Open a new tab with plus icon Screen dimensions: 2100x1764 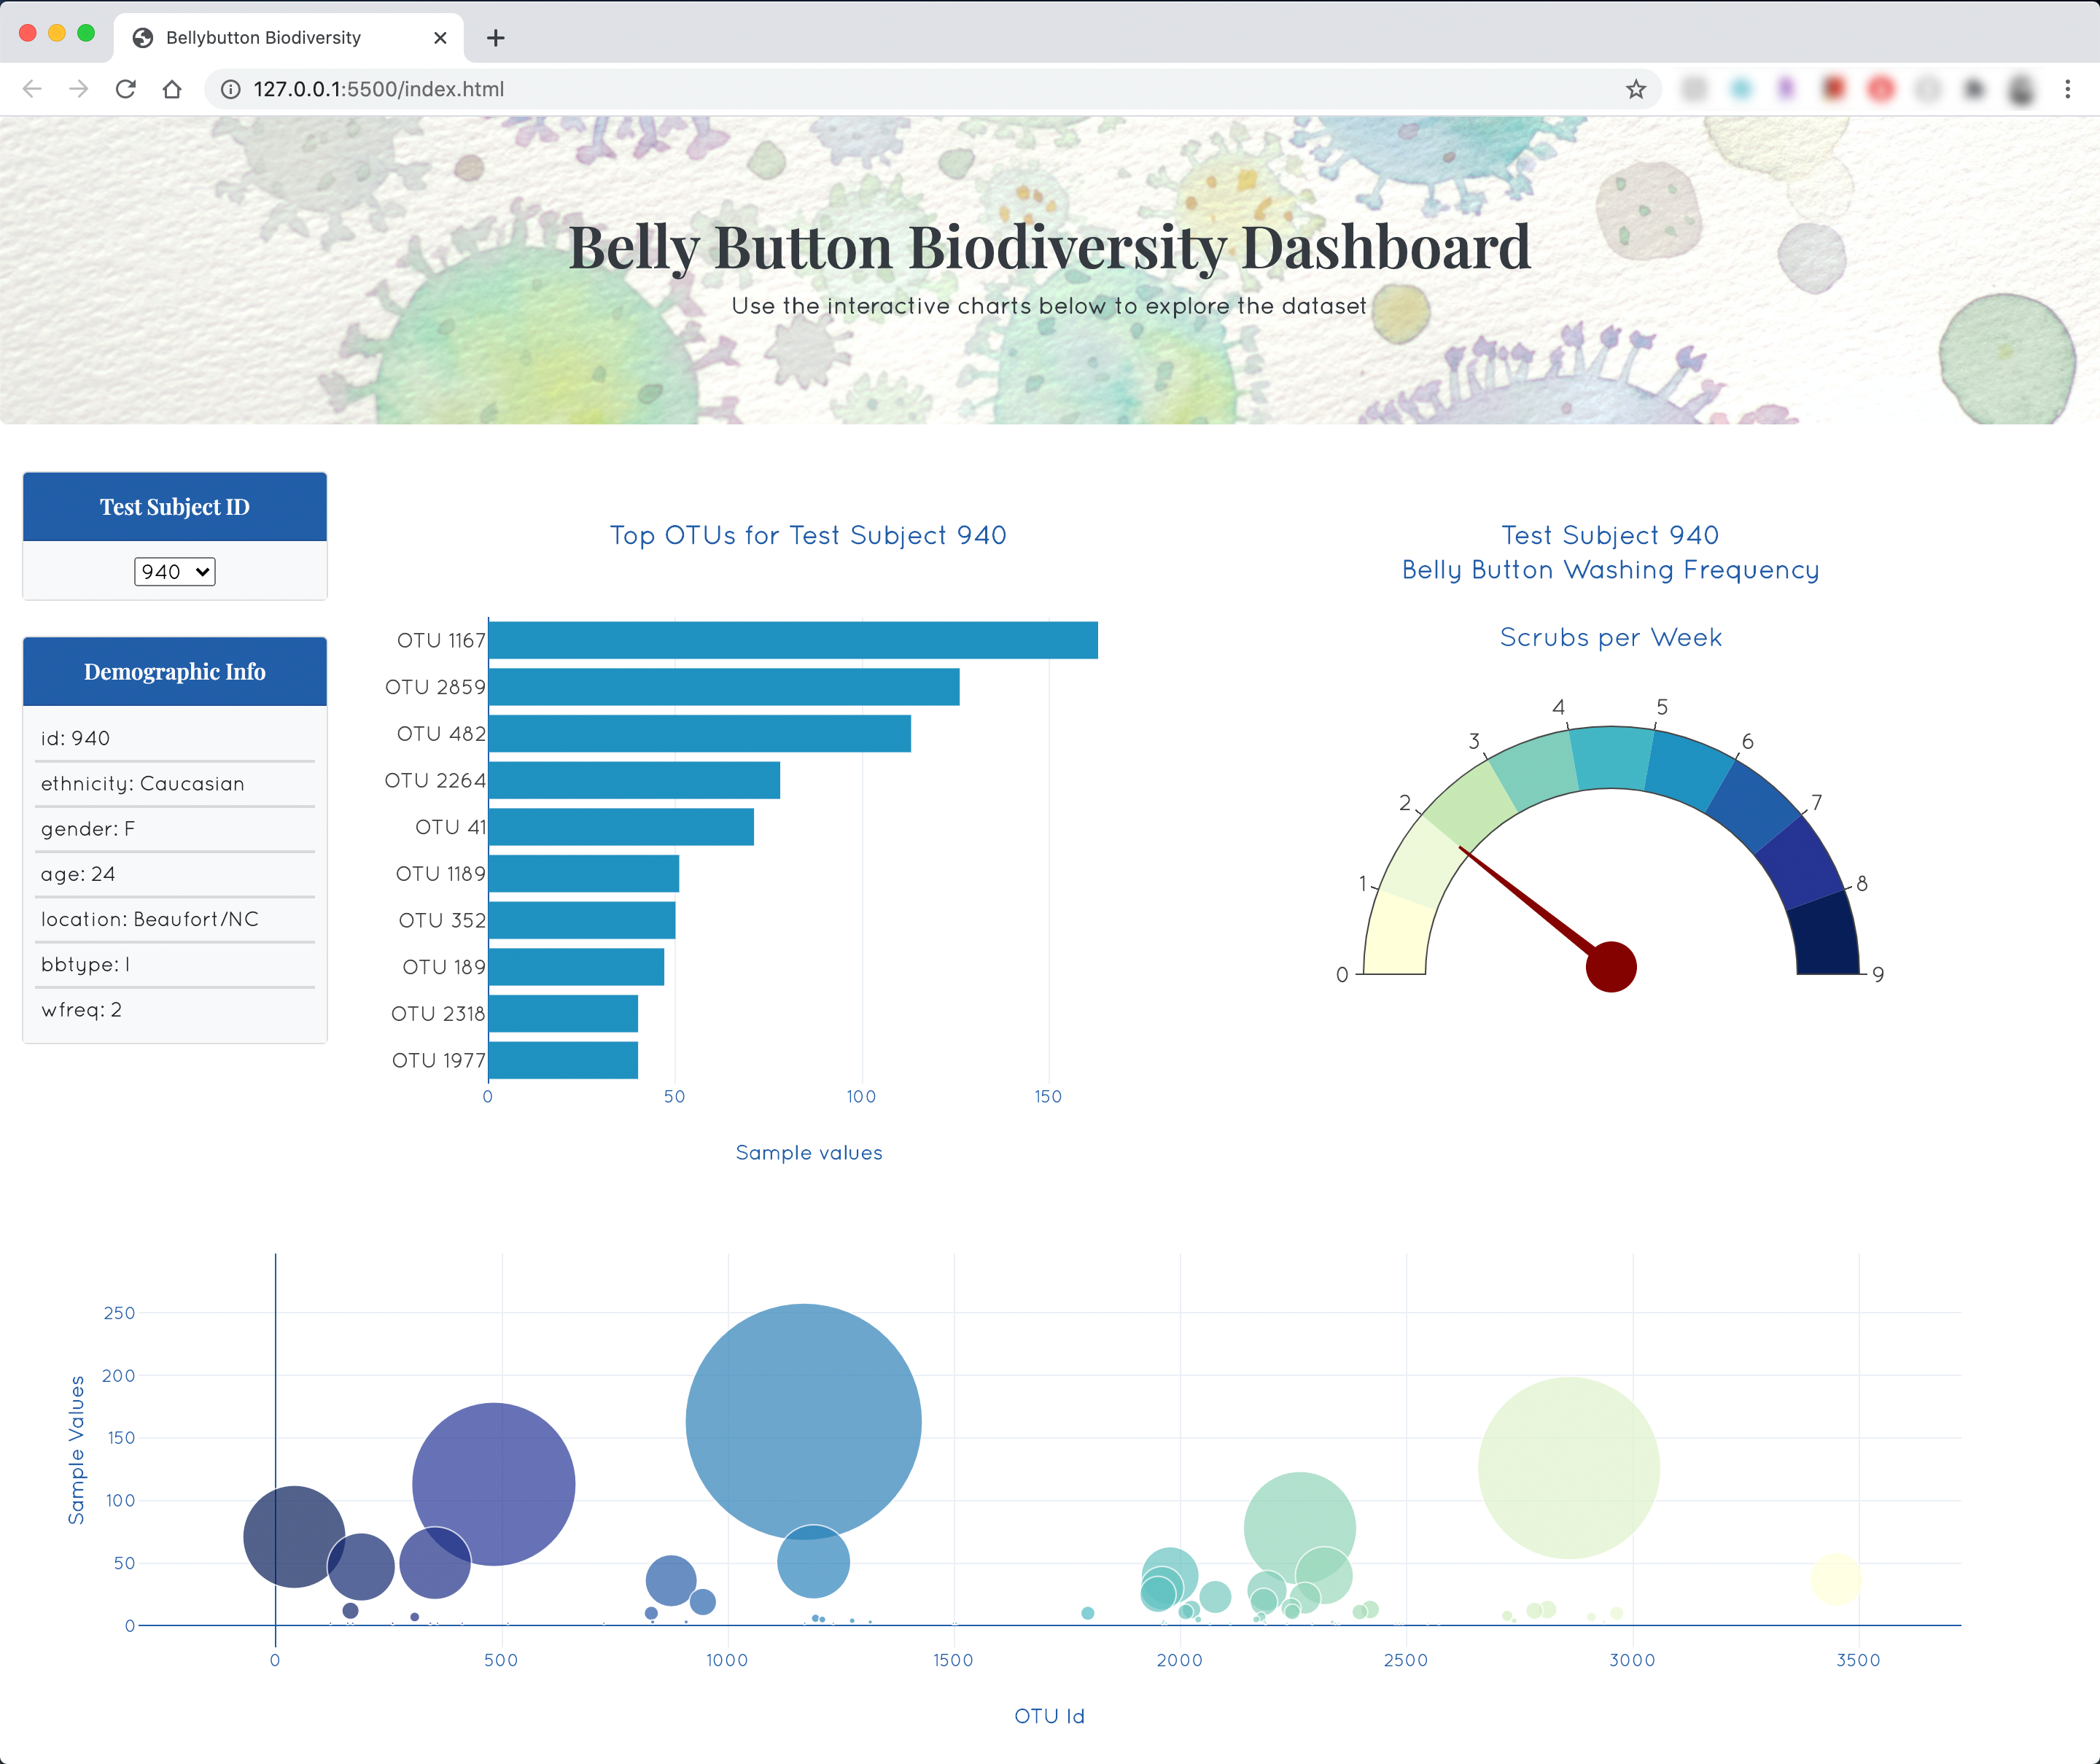(x=495, y=38)
